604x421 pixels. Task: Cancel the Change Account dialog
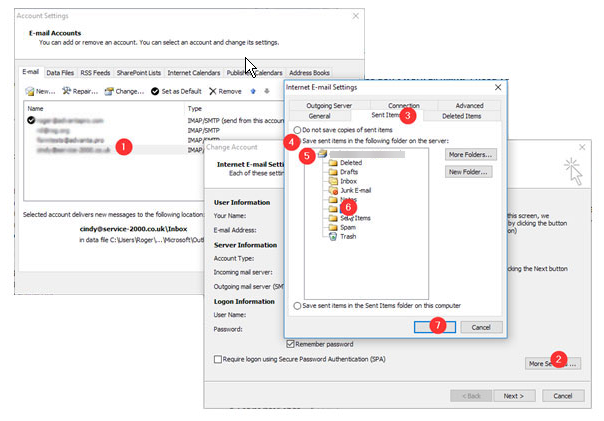563,396
